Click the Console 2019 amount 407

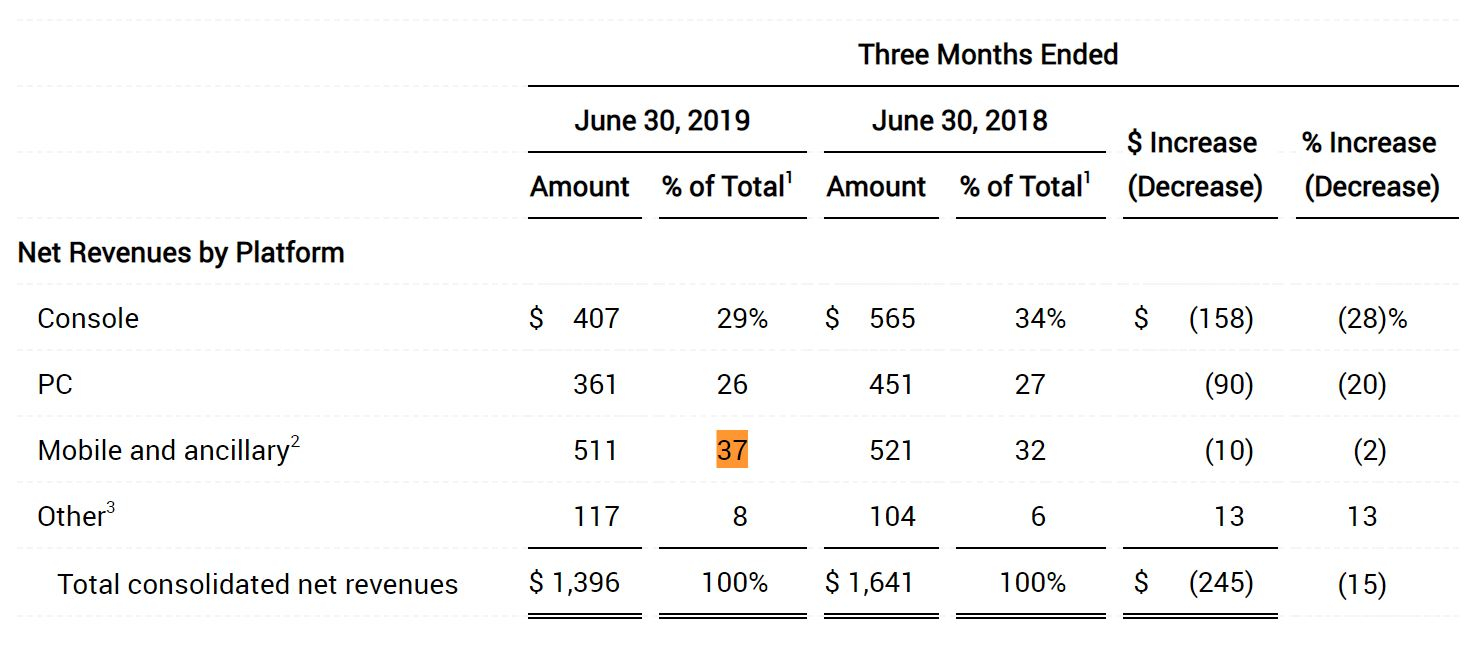coord(596,318)
